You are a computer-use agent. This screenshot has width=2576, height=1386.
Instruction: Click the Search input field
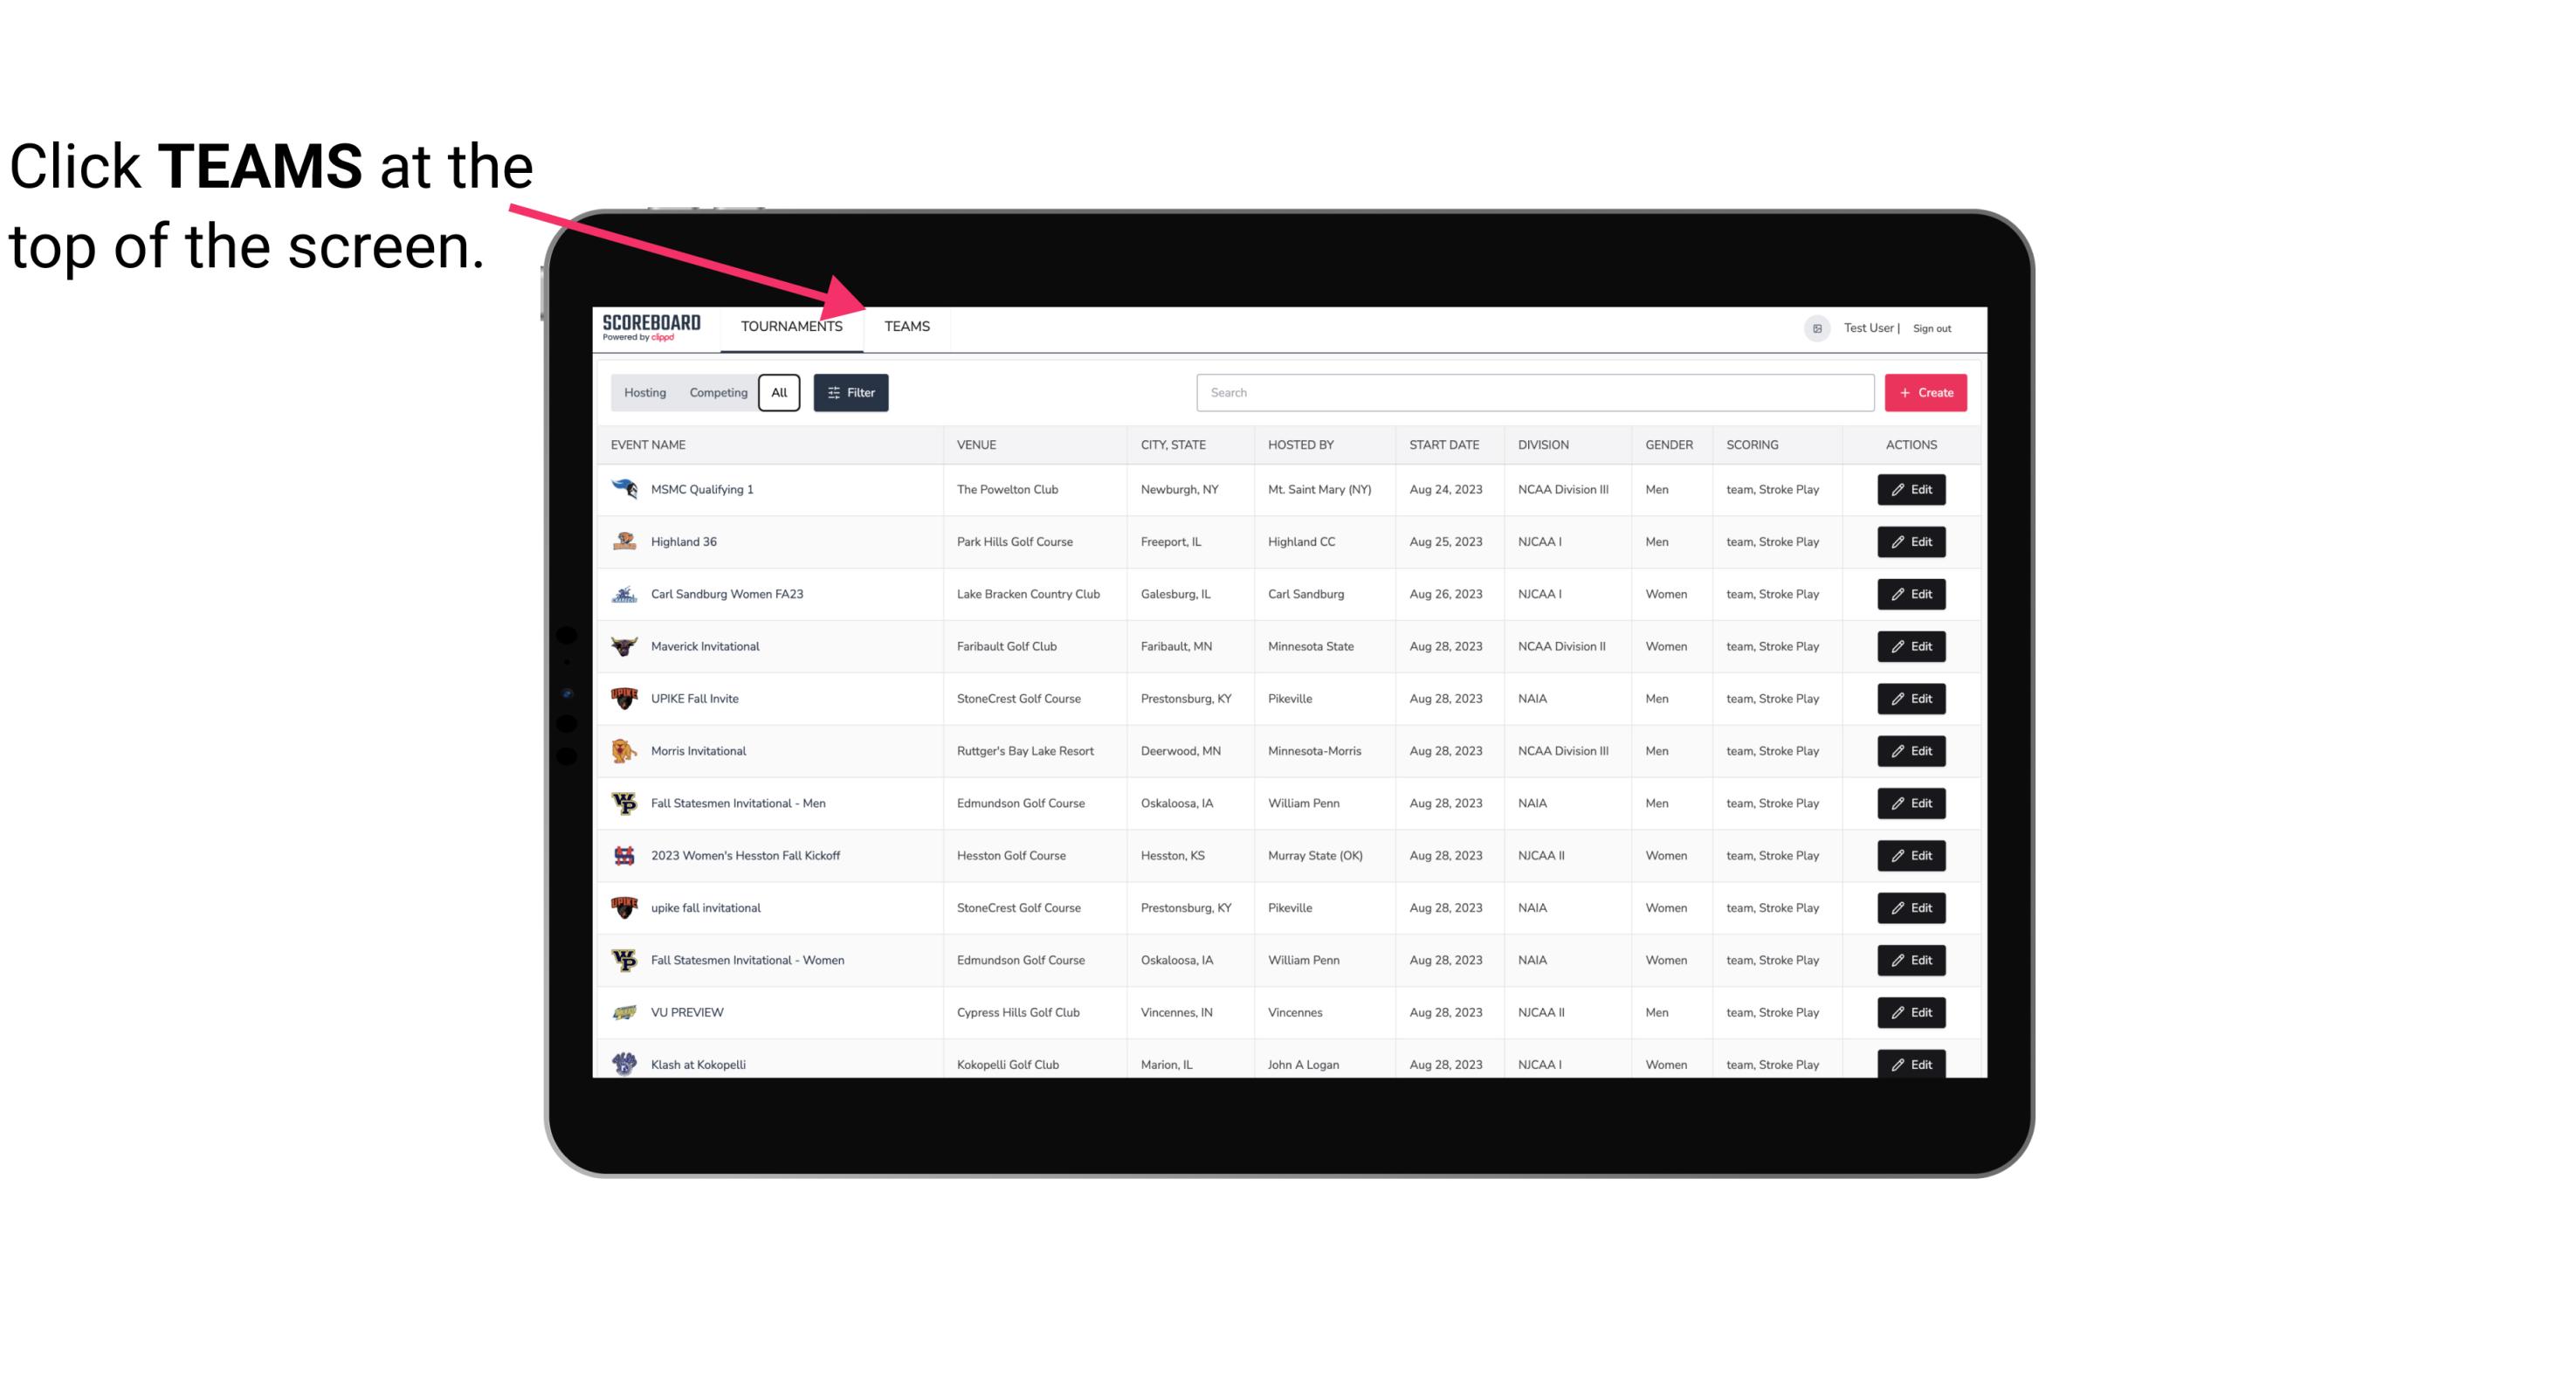tap(1535, 391)
